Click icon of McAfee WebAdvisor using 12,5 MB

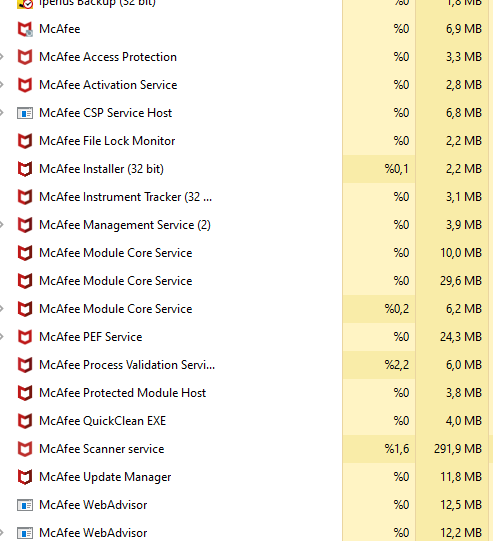click(25, 505)
